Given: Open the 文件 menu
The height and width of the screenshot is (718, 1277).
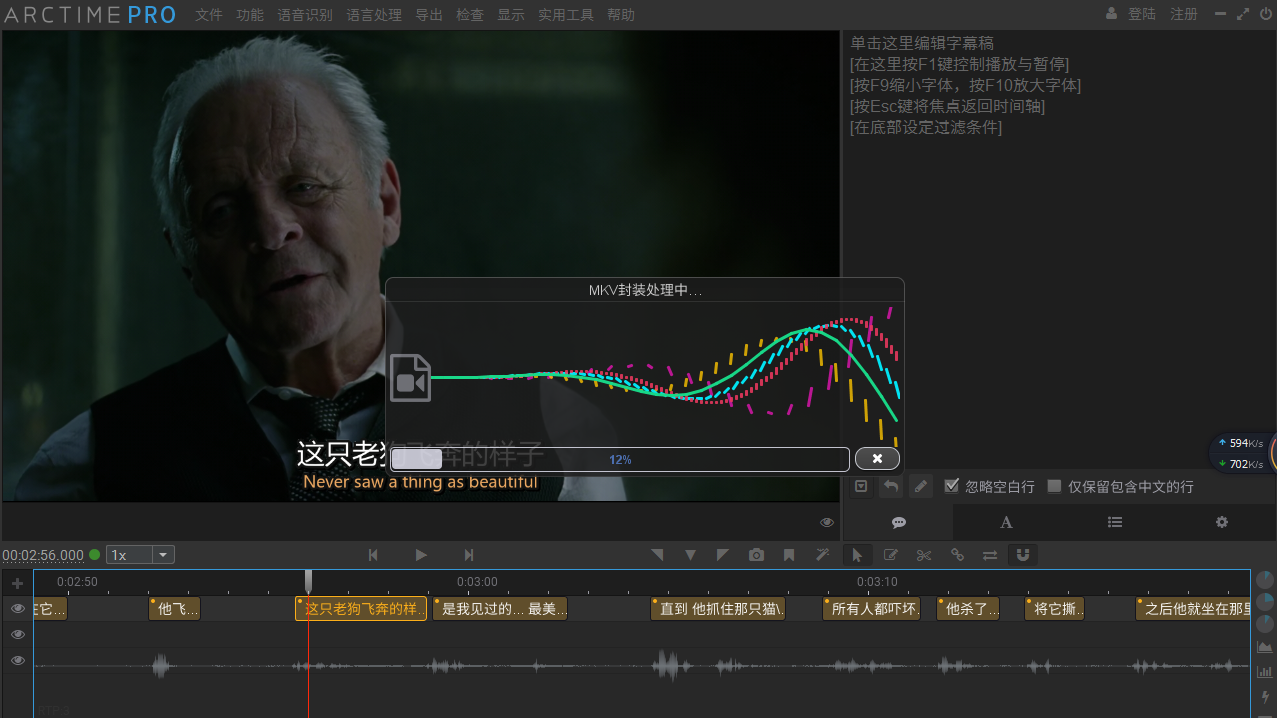Looking at the screenshot, I should tap(208, 15).
